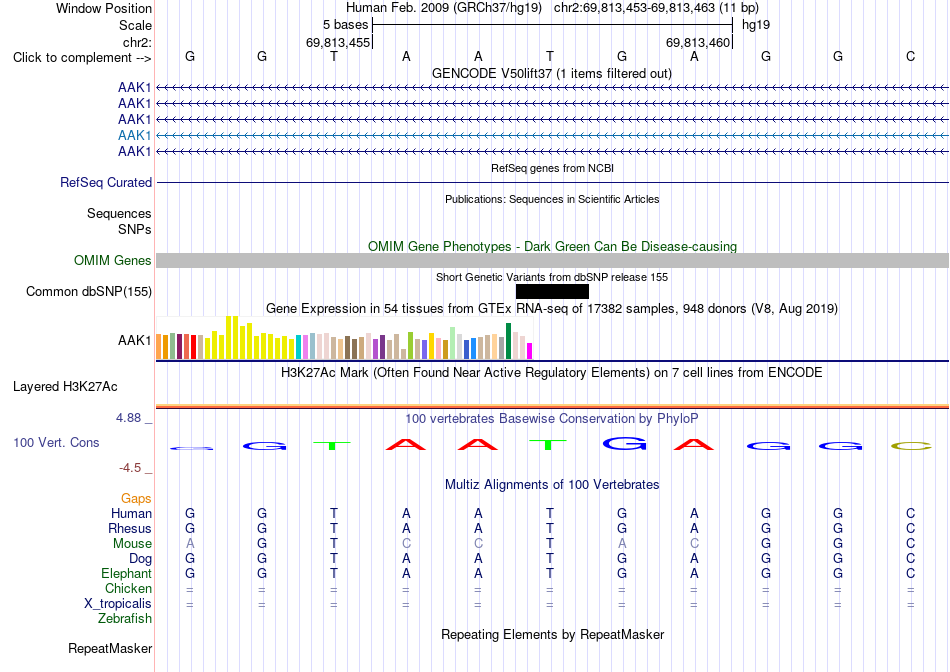Click the gray OMIM Genes bar

(552, 261)
